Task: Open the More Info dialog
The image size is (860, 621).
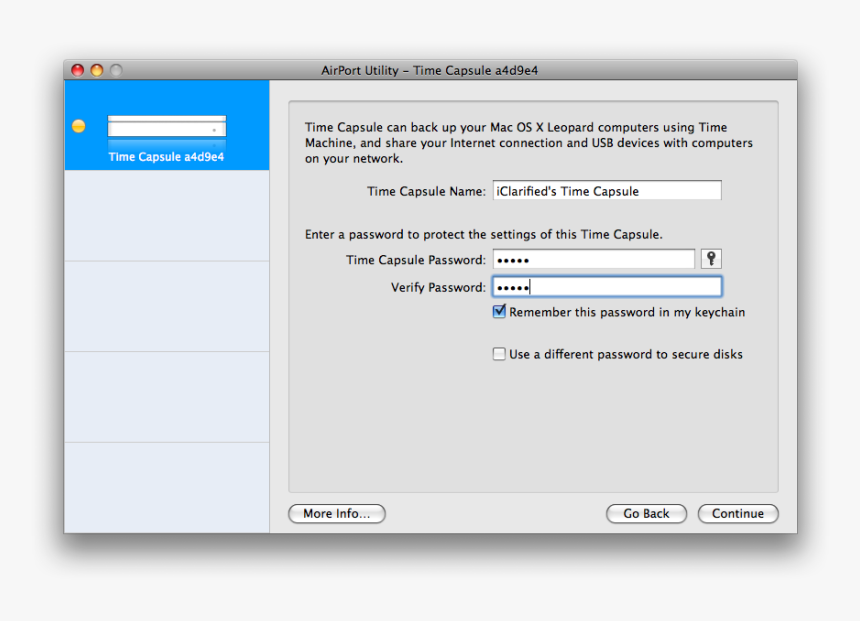Action: pyautogui.click(x=336, y=513)
